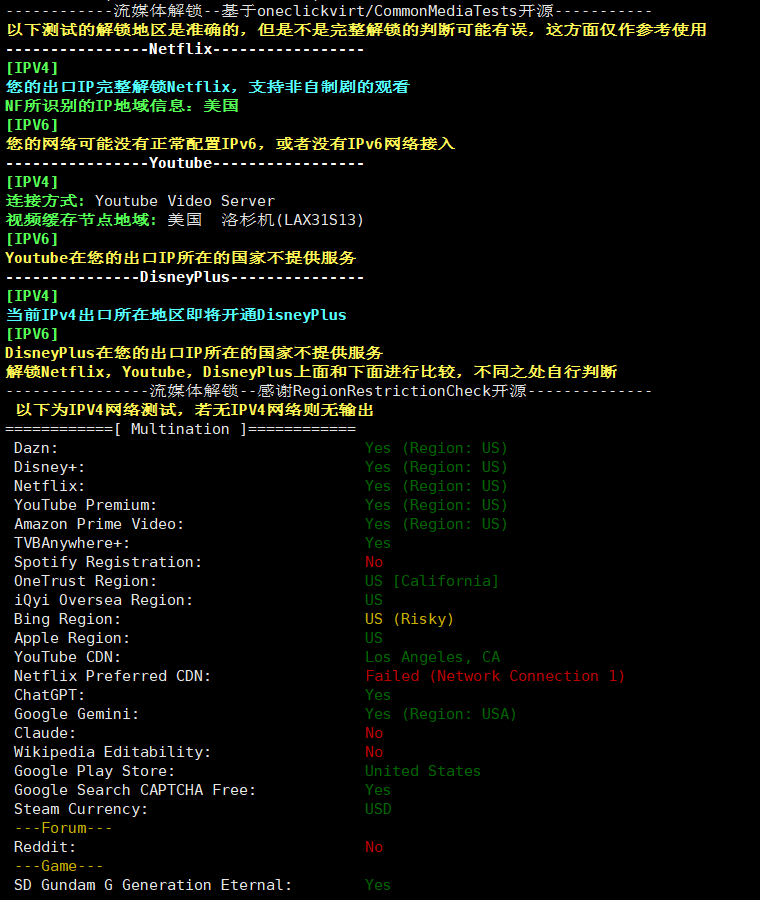Select the 'Claude:' row label
760x900 pixels.
[45, 733]
